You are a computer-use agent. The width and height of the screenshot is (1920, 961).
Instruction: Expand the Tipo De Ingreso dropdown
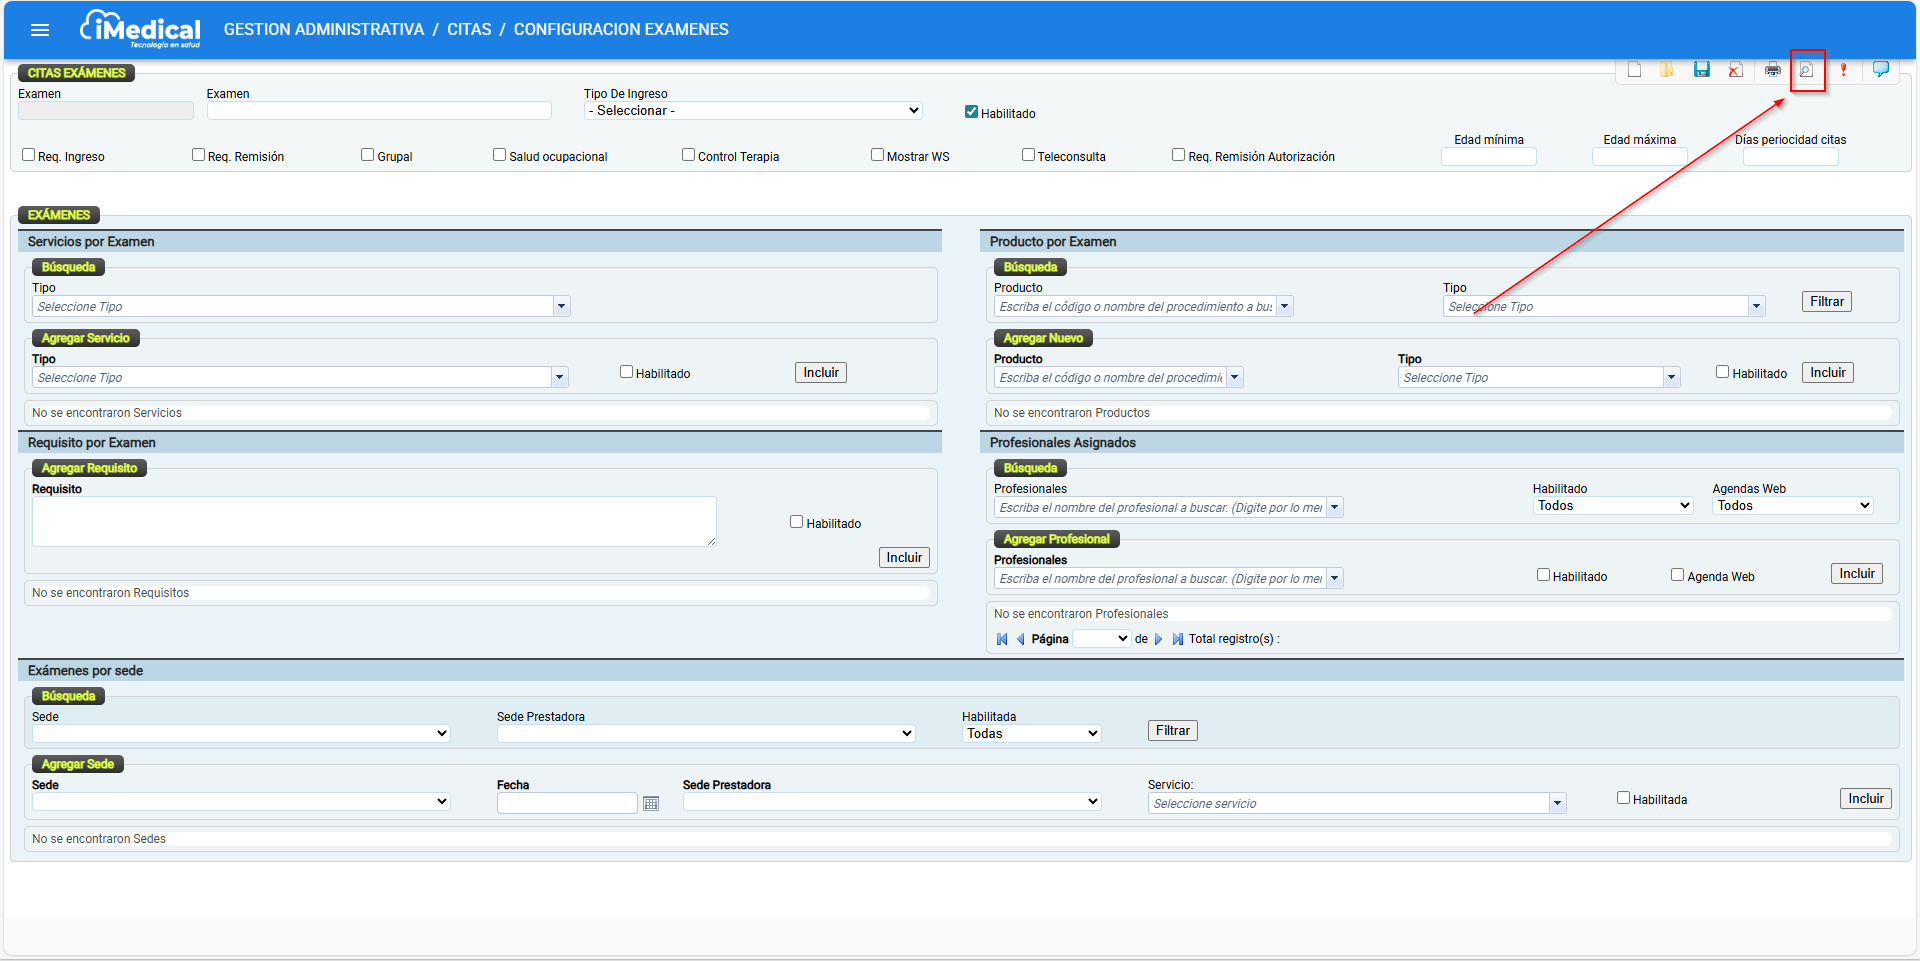click(752, 111)
